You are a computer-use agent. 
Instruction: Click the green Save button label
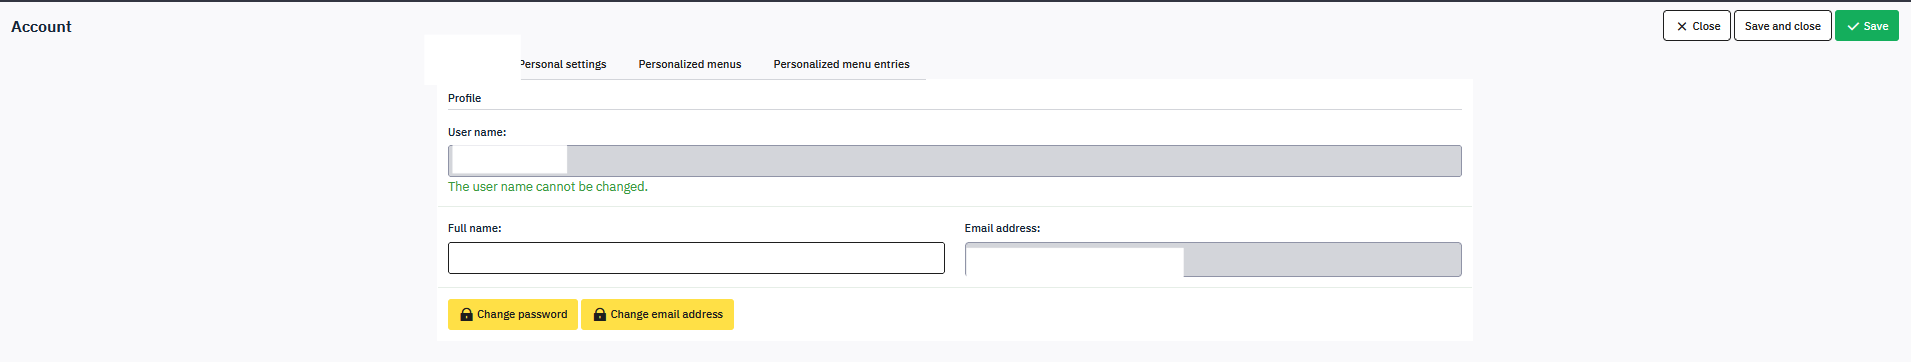point(1876,27)
